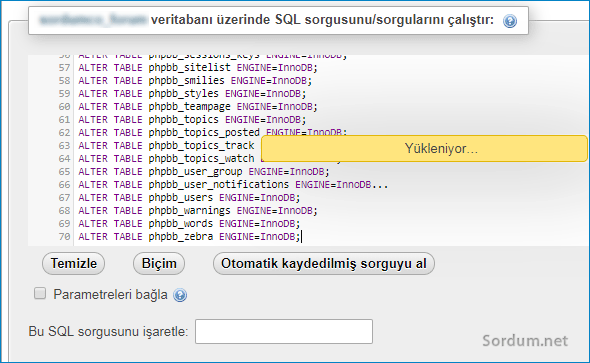Click line number 57 in the gutter
Image resolution: width=590 pixels, height=363 pixels.
[64, 68]
